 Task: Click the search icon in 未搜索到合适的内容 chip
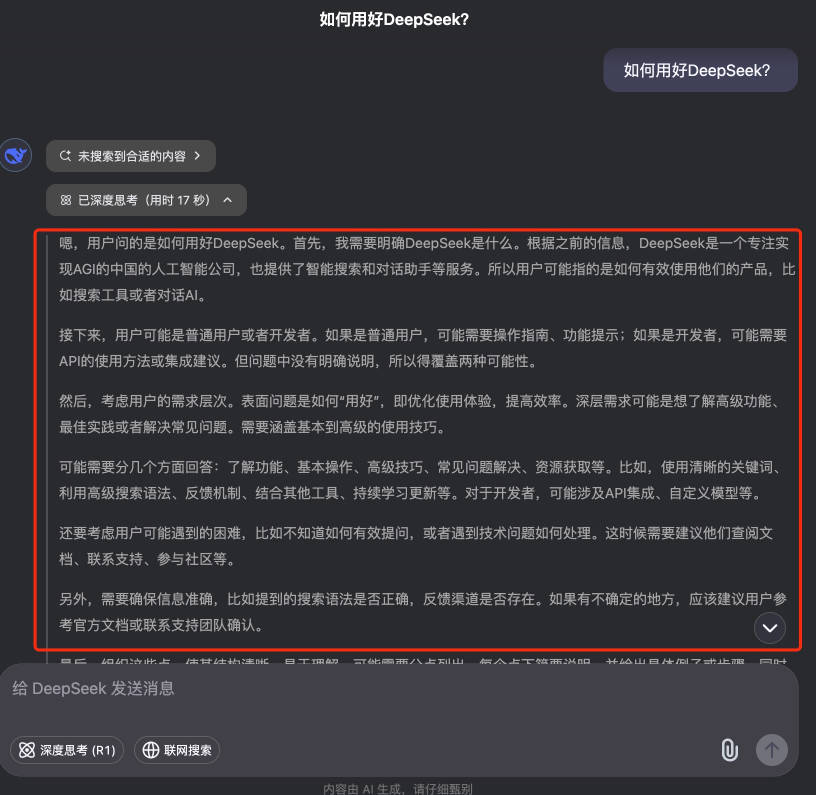pos(65,156)
